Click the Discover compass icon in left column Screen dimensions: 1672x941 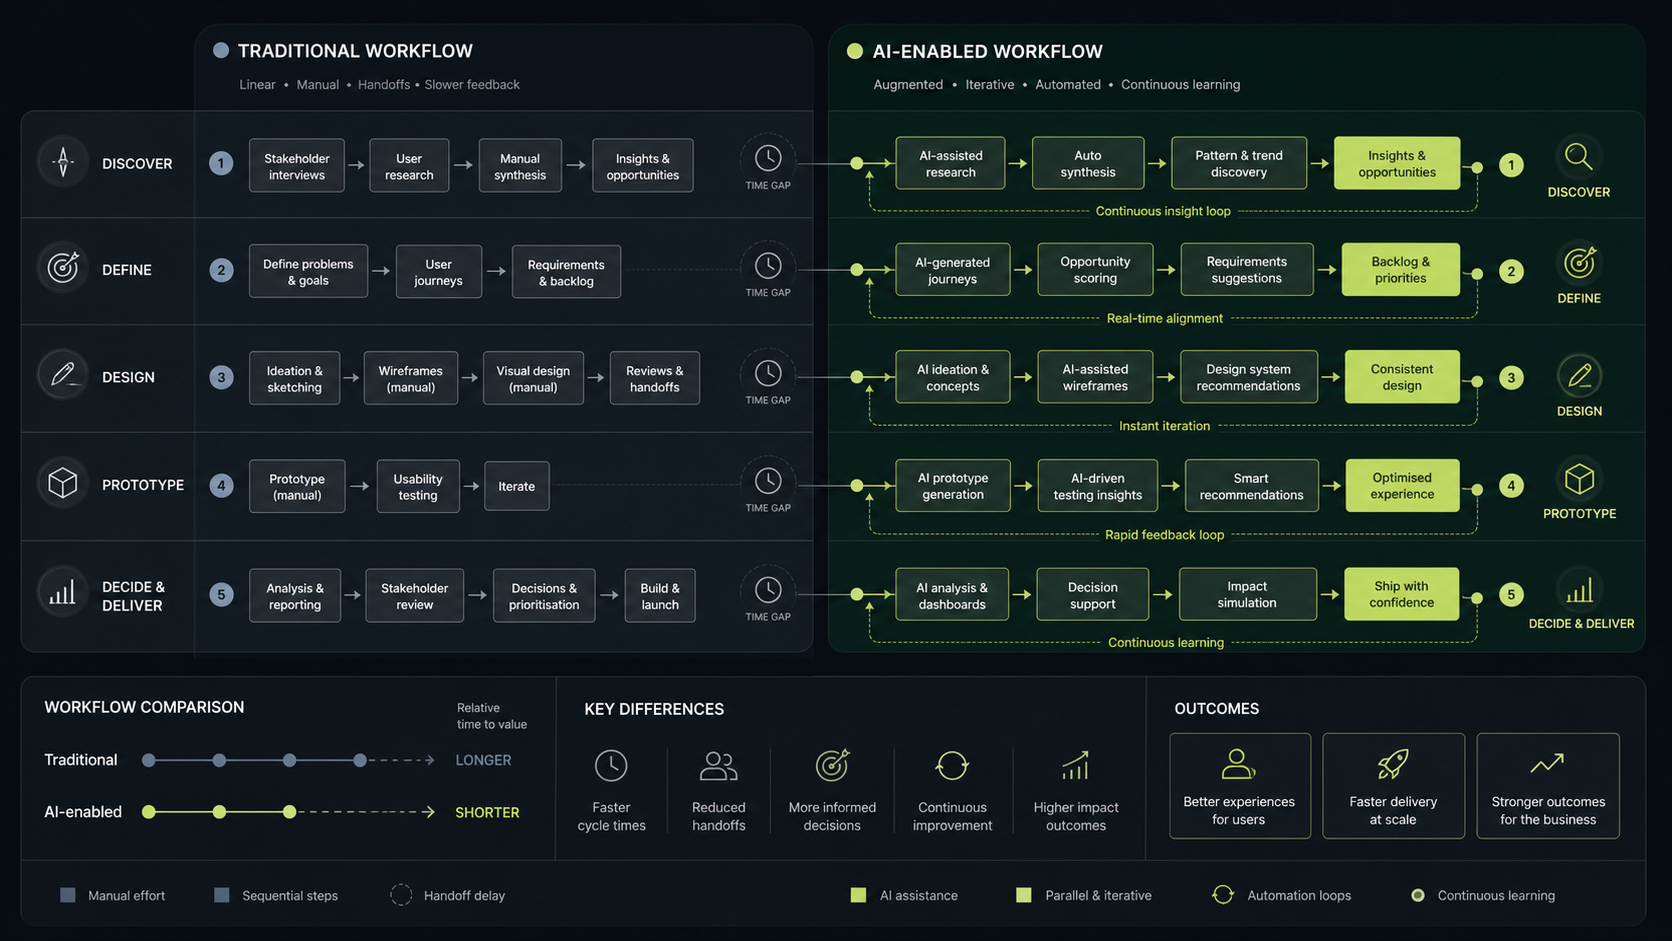tap(63, 162)
